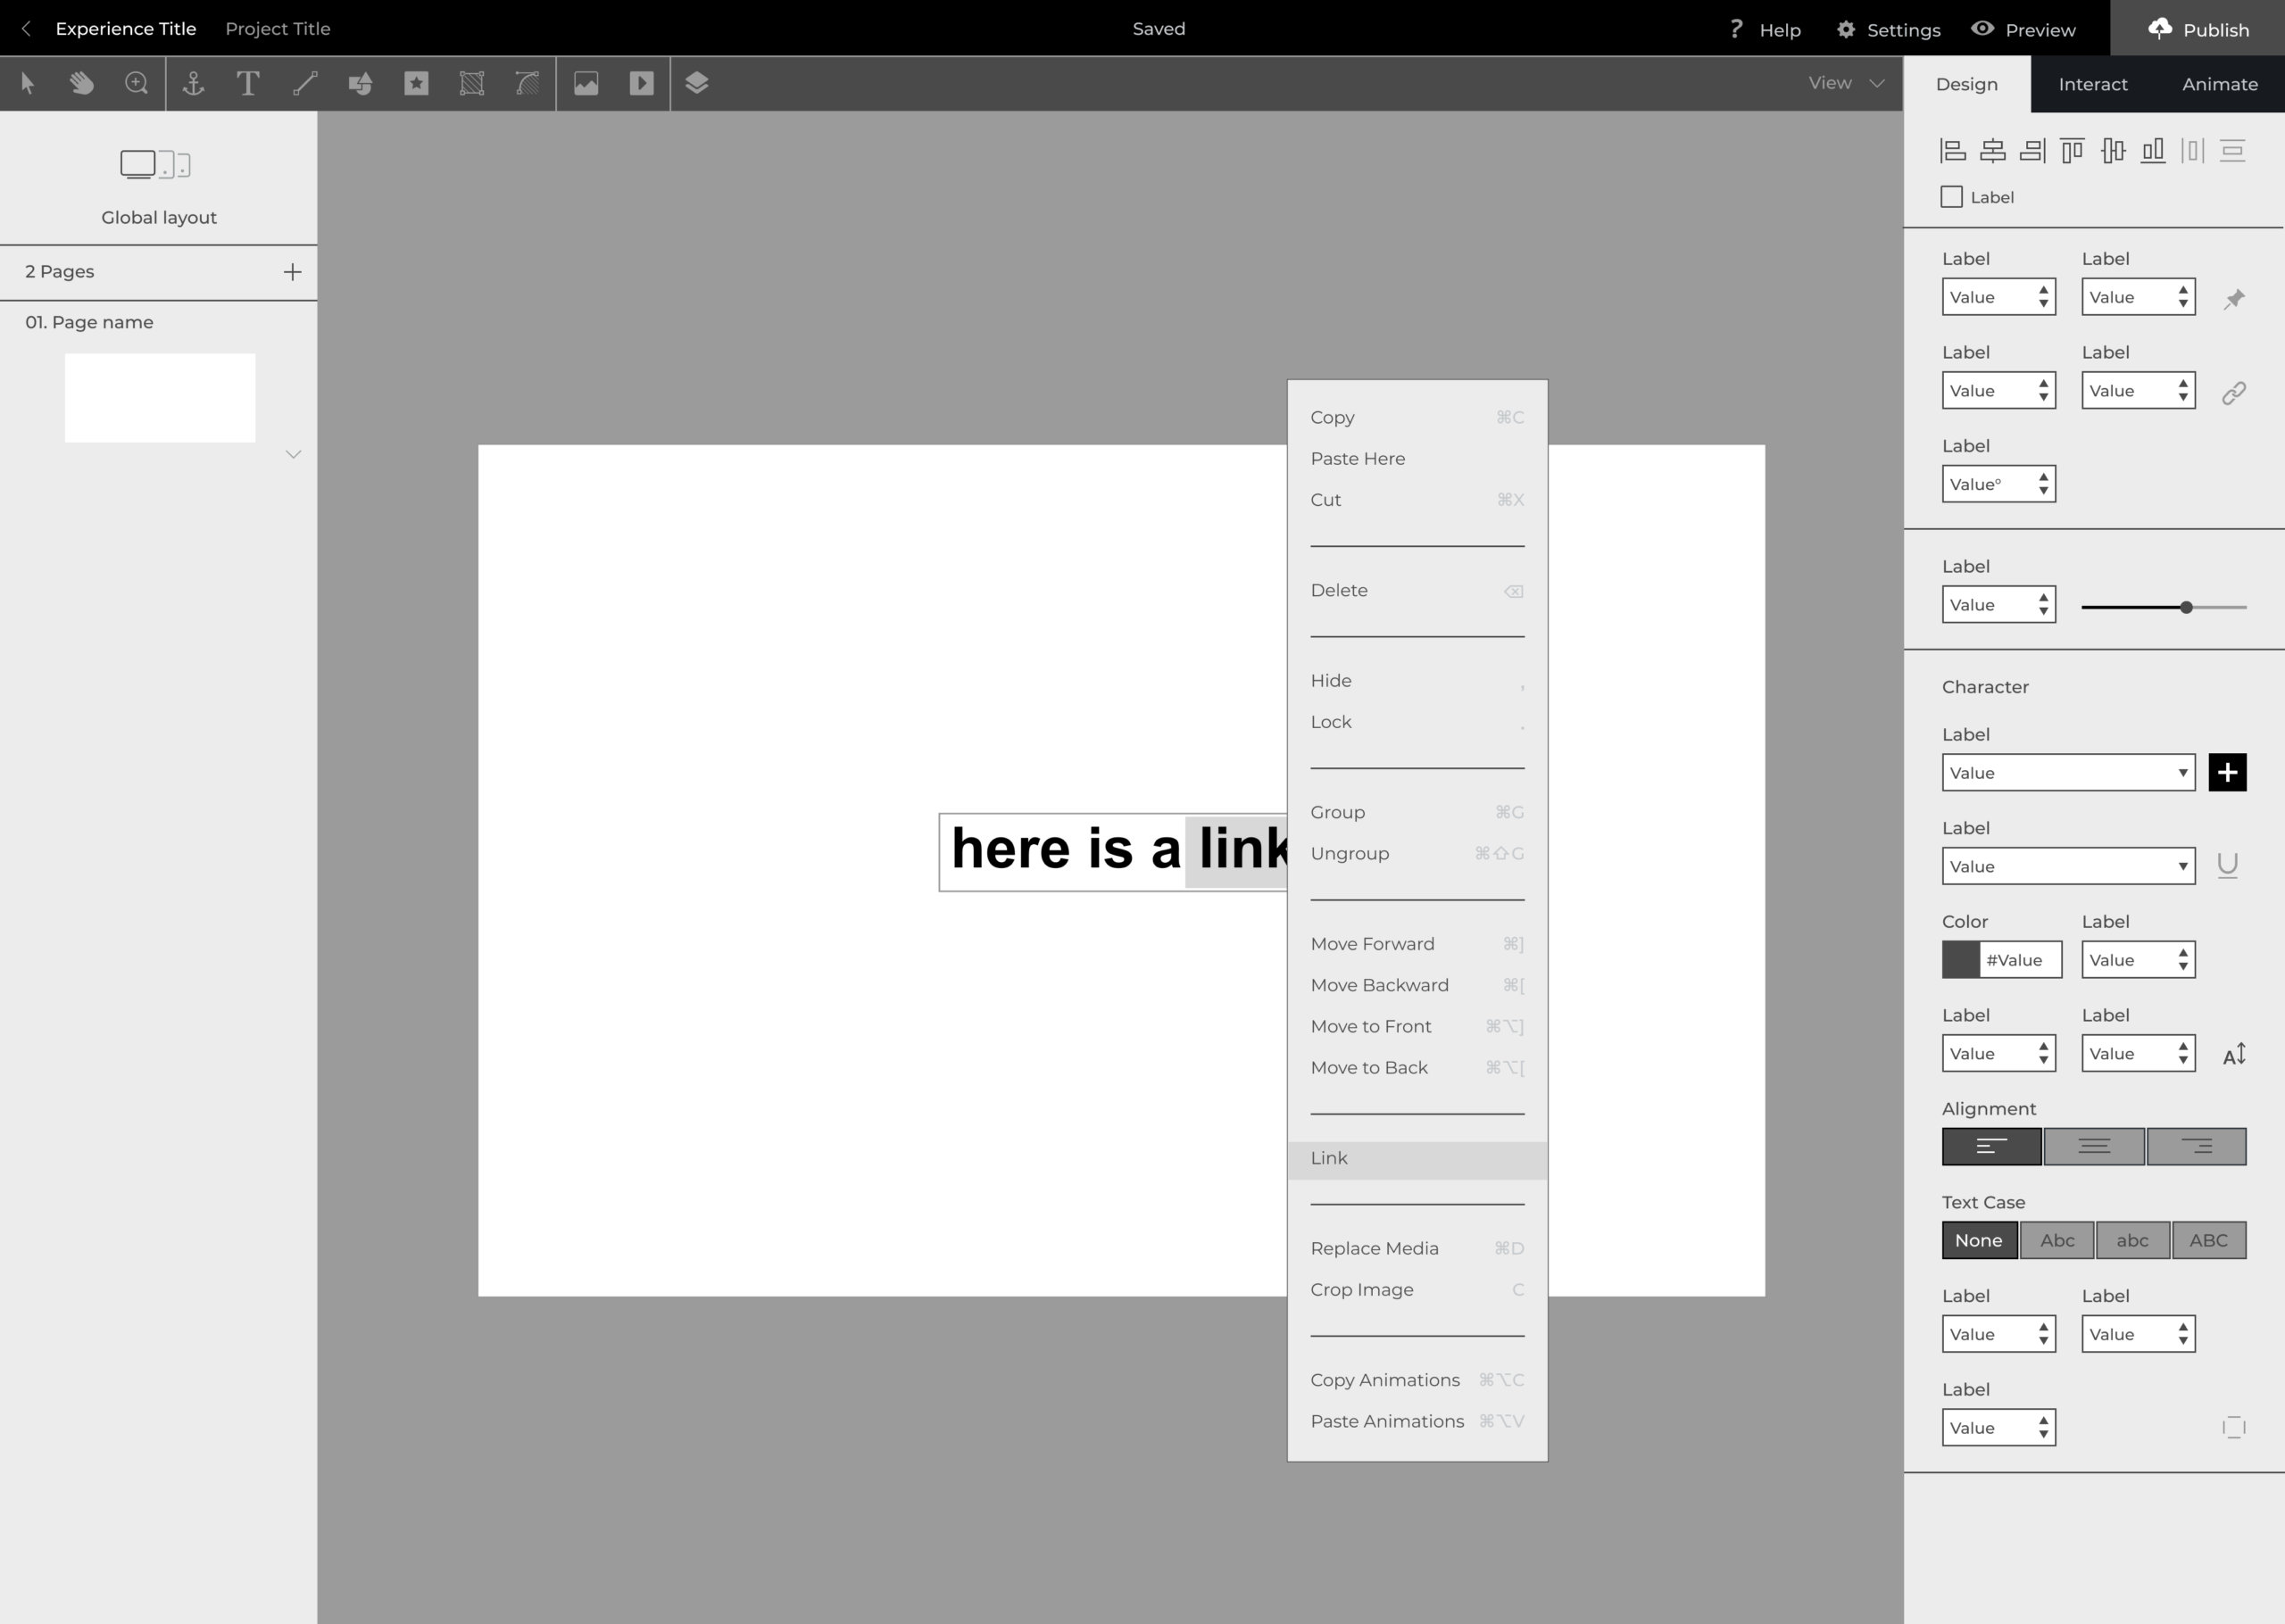2285x1624 pixels.
Task: Toggle the chain link proportions icon
Action: 2234,392
